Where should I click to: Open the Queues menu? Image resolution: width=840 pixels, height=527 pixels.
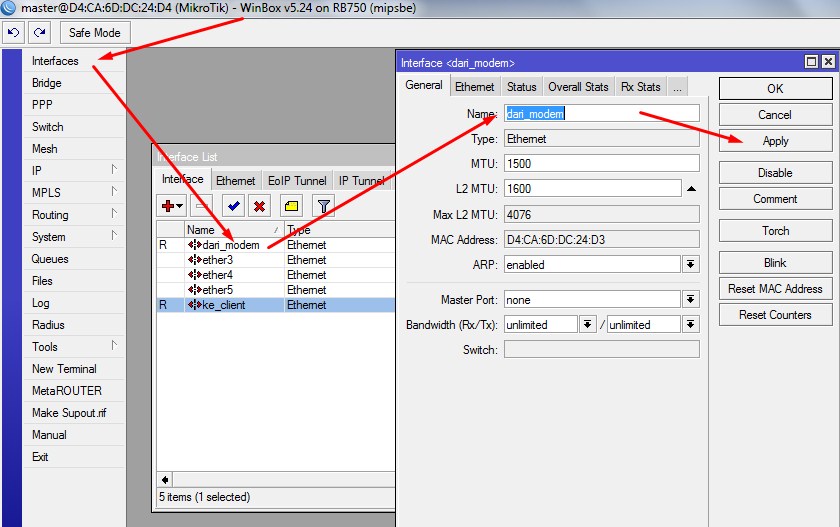[74, 259]
